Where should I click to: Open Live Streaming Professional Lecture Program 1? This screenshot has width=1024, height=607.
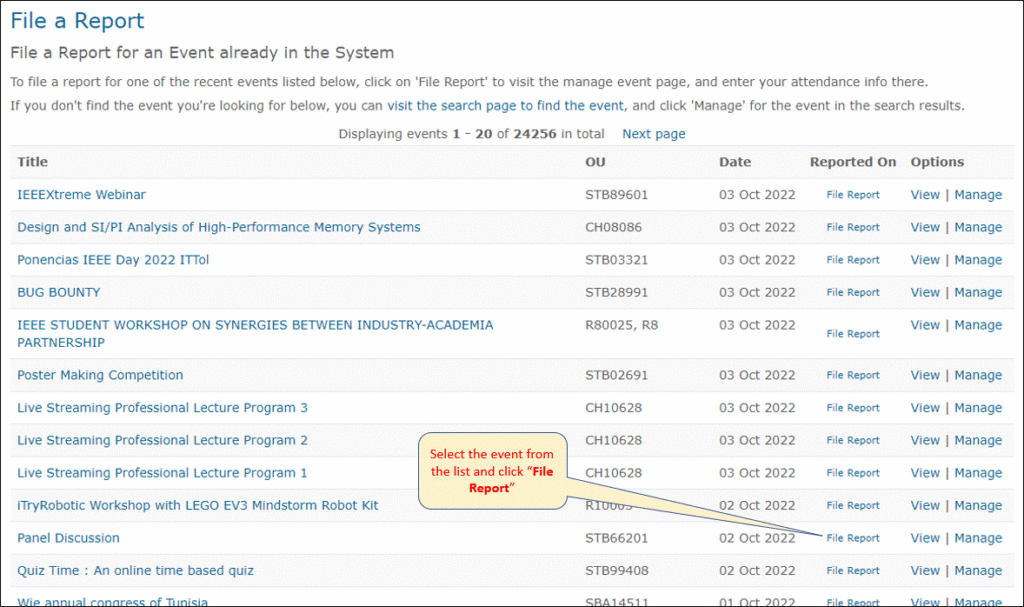pos(162,472)
